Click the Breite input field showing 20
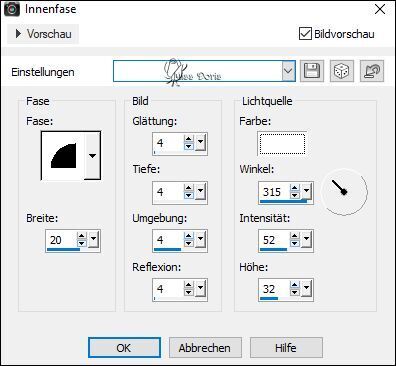The height and width of the screenshot is (366, 396). (62, 240)
